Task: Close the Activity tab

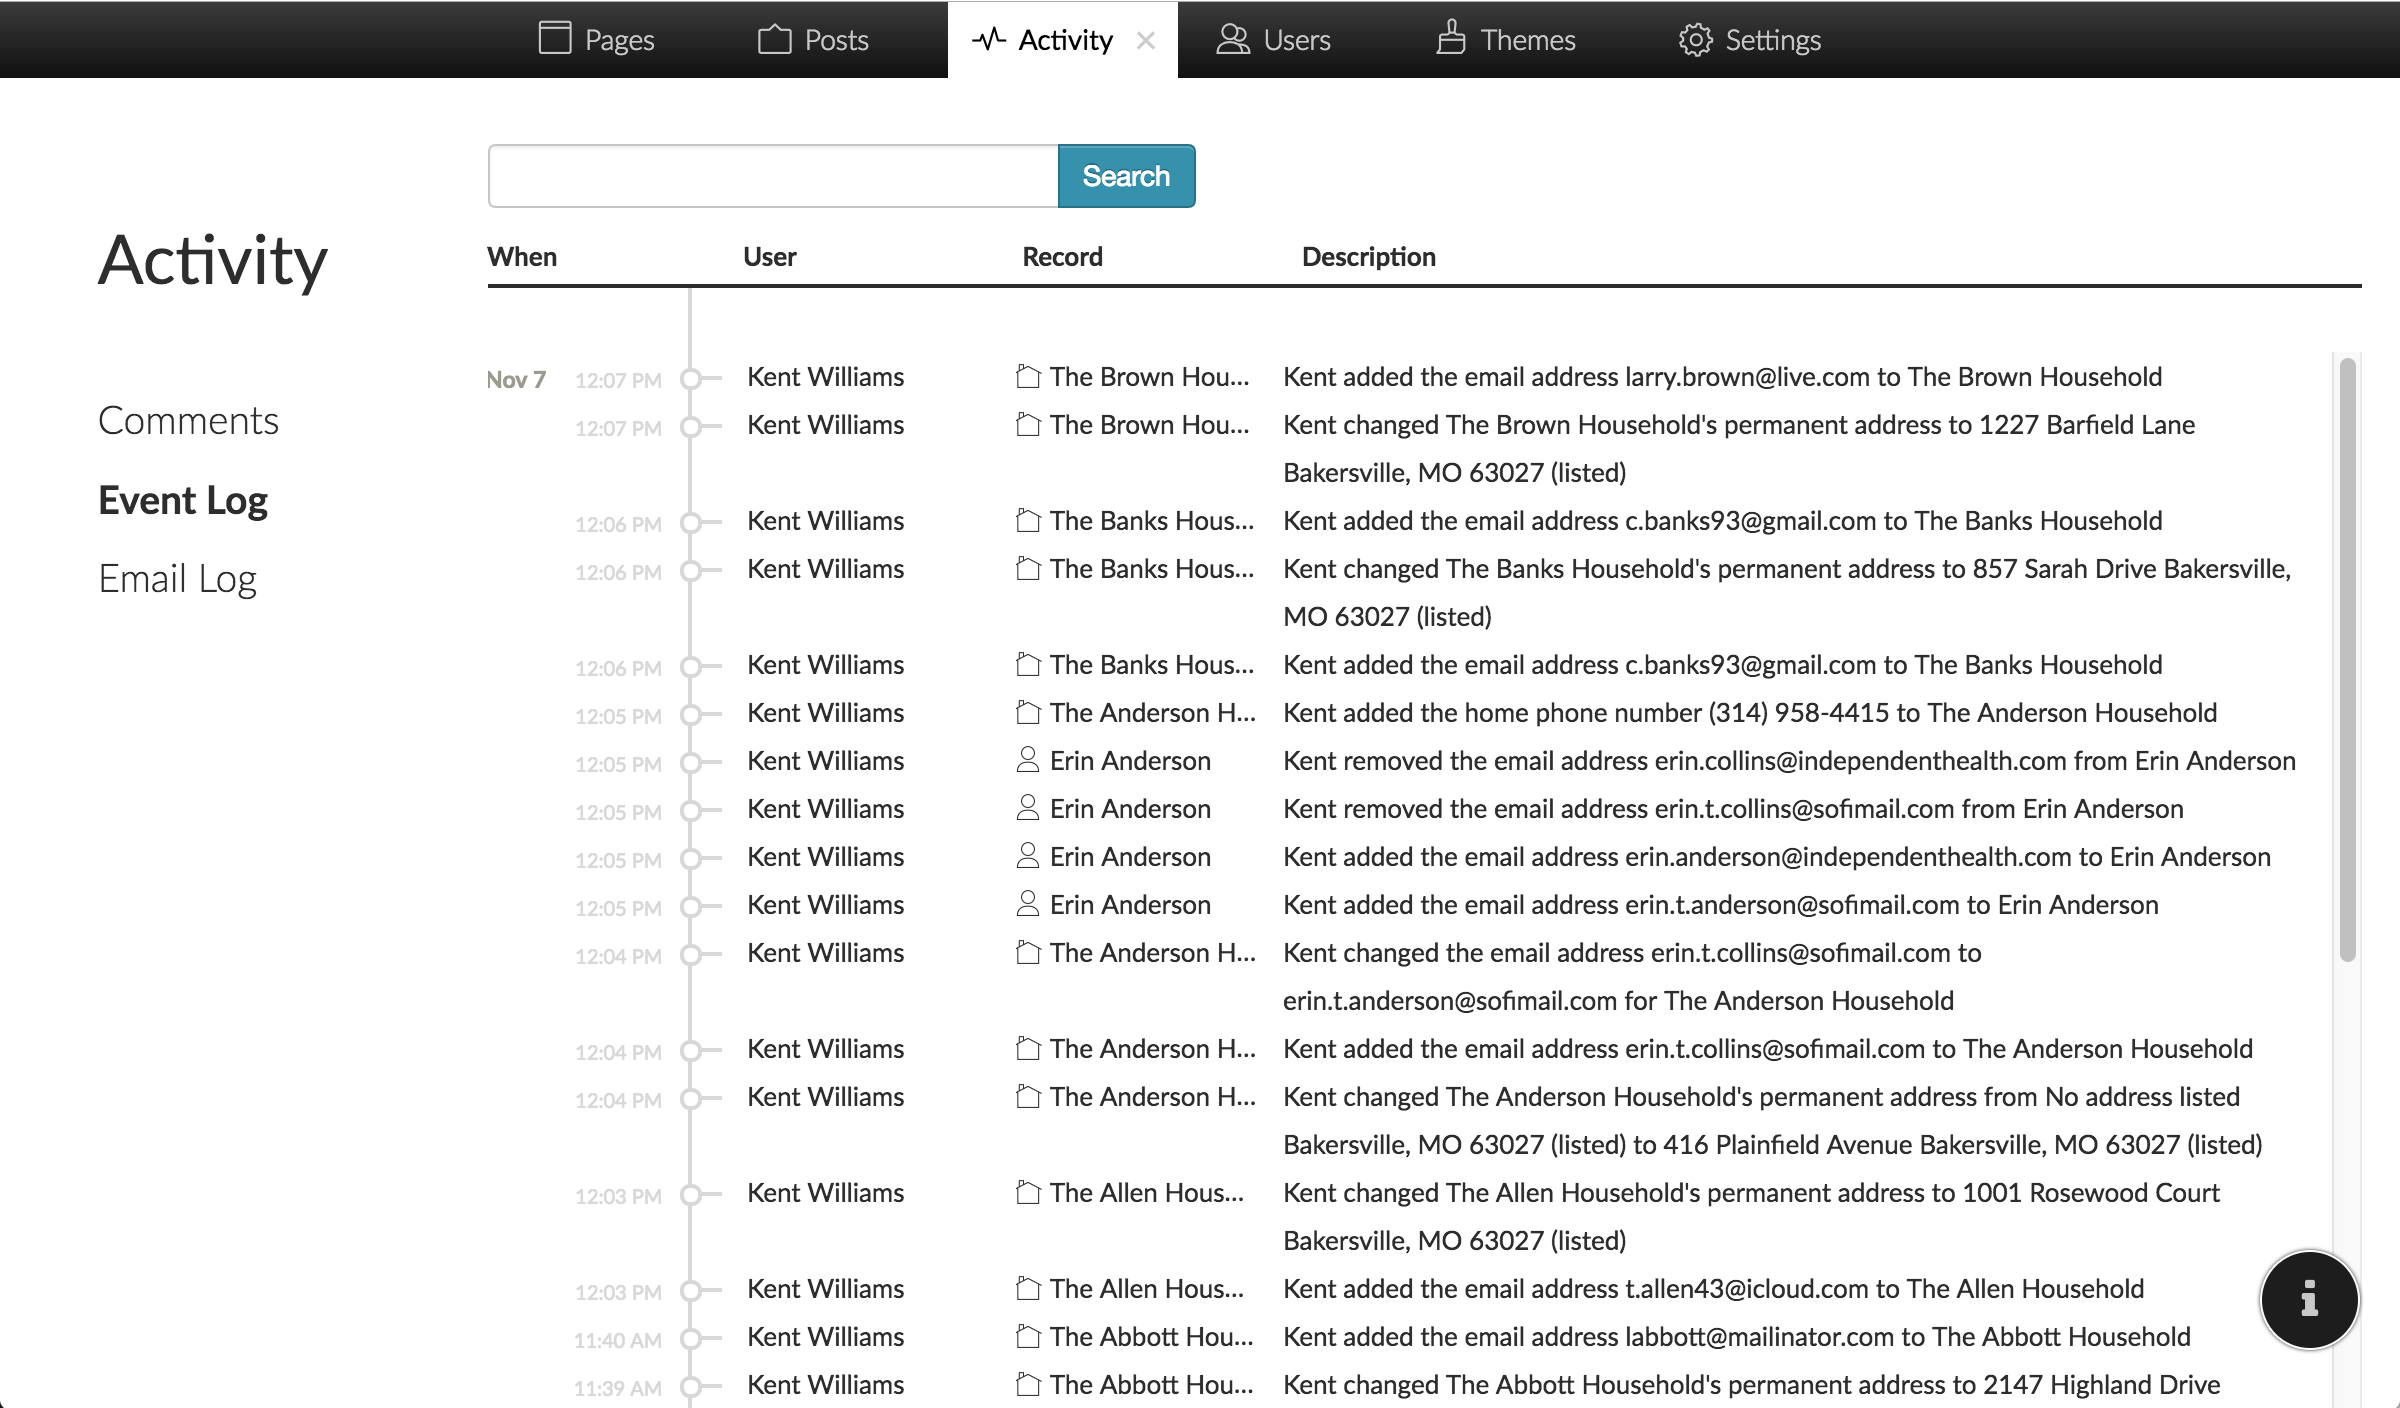Action: (1146, 40)
